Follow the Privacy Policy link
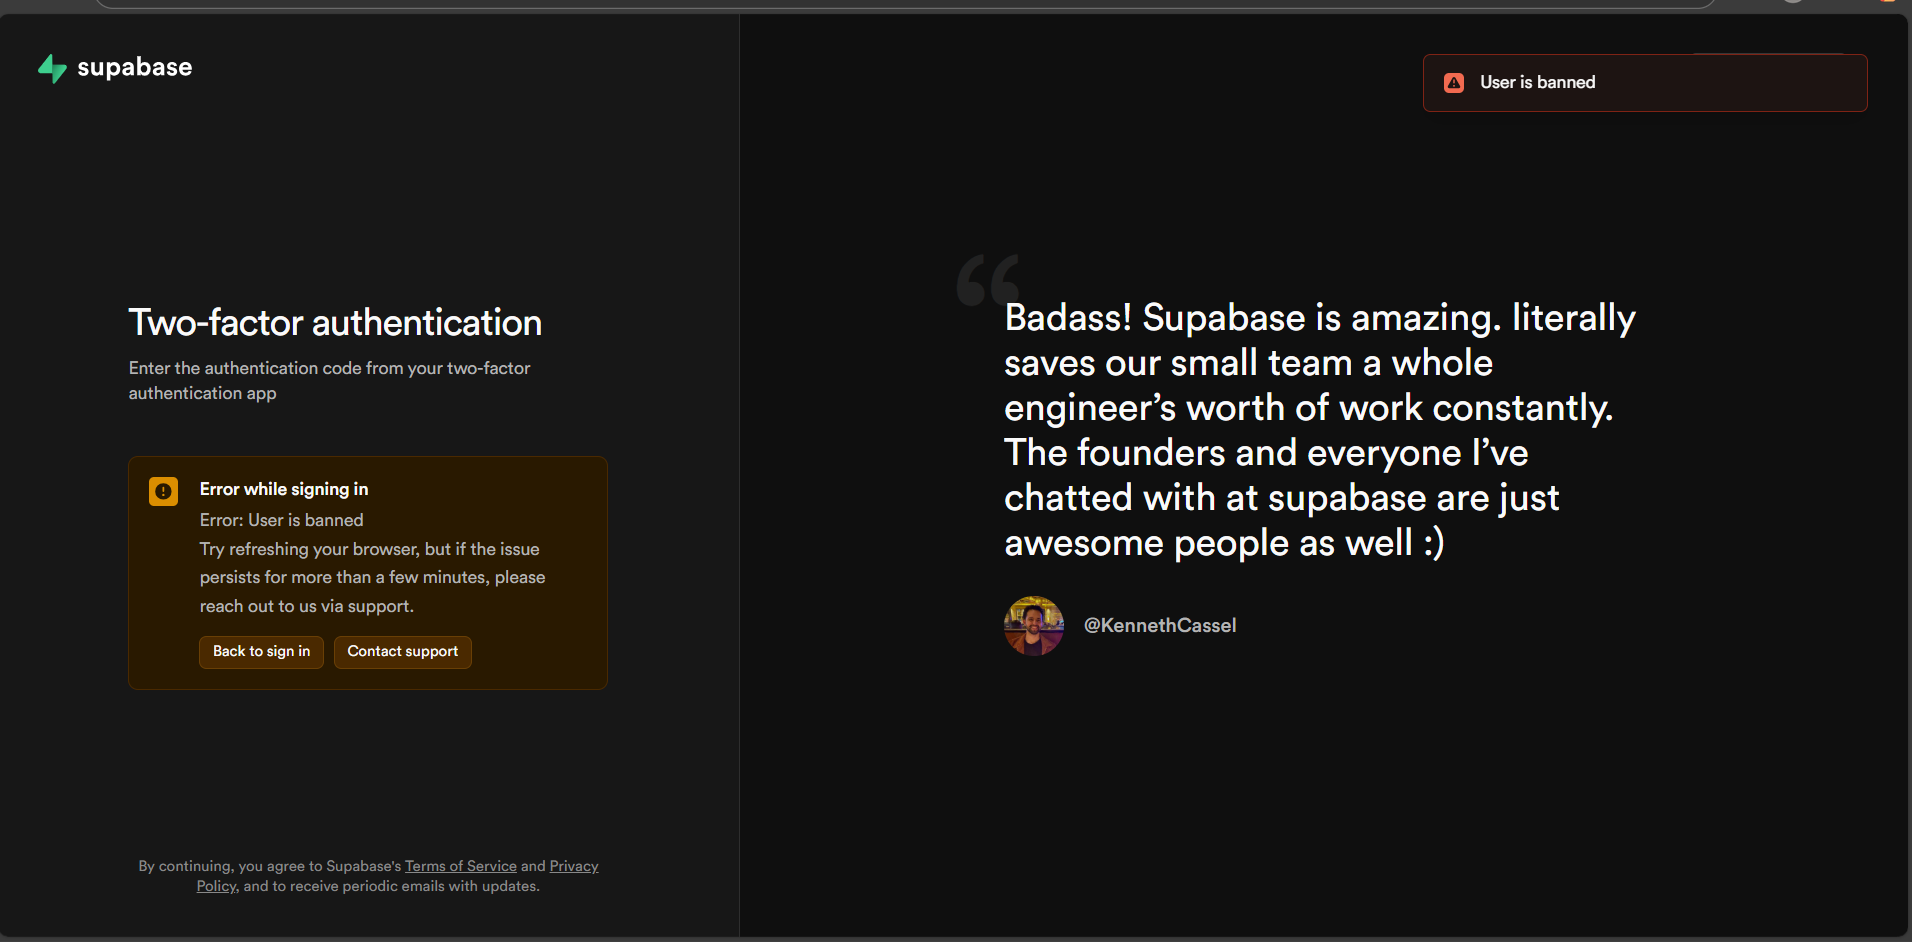1912x942 pixels. (573, 866)
